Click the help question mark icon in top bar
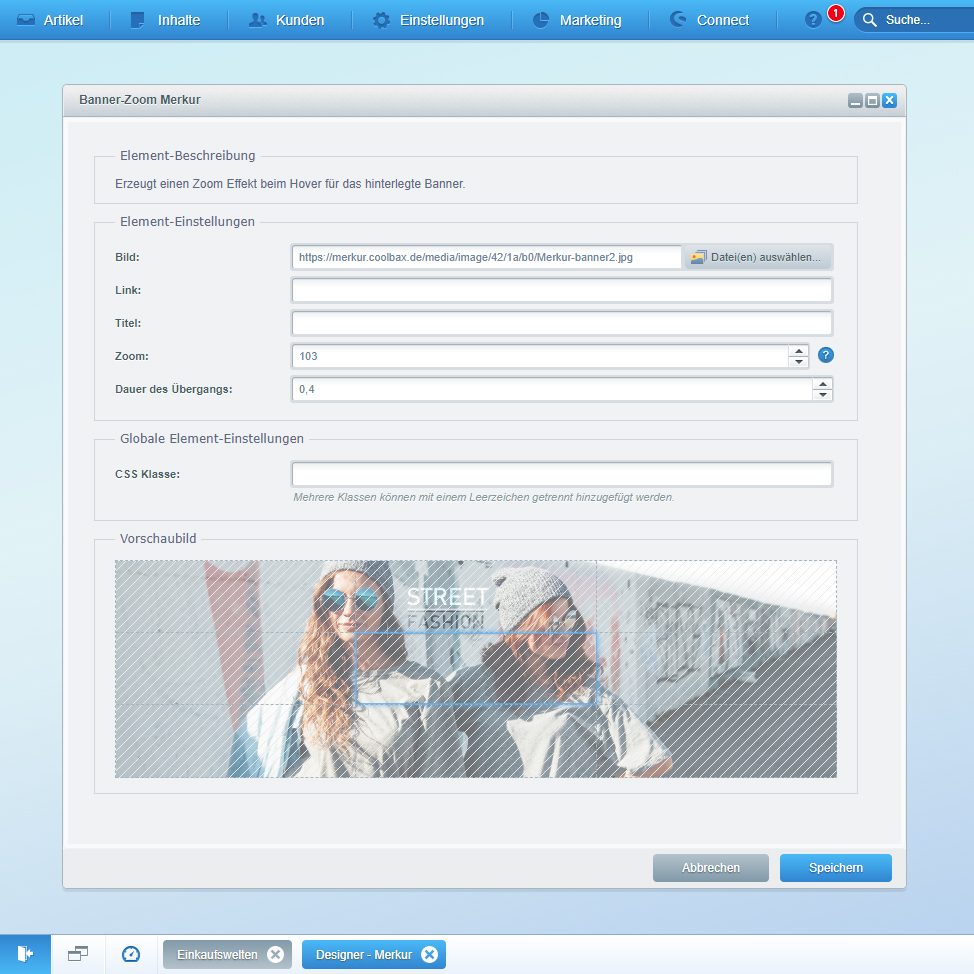The width and height of the screenshot is (974, 974). (813, 20)
